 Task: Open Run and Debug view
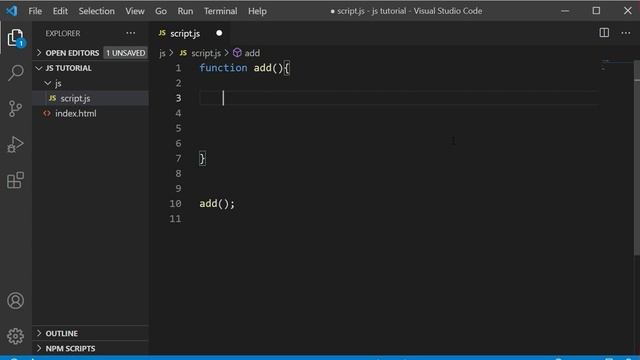[x=16, y=144]
